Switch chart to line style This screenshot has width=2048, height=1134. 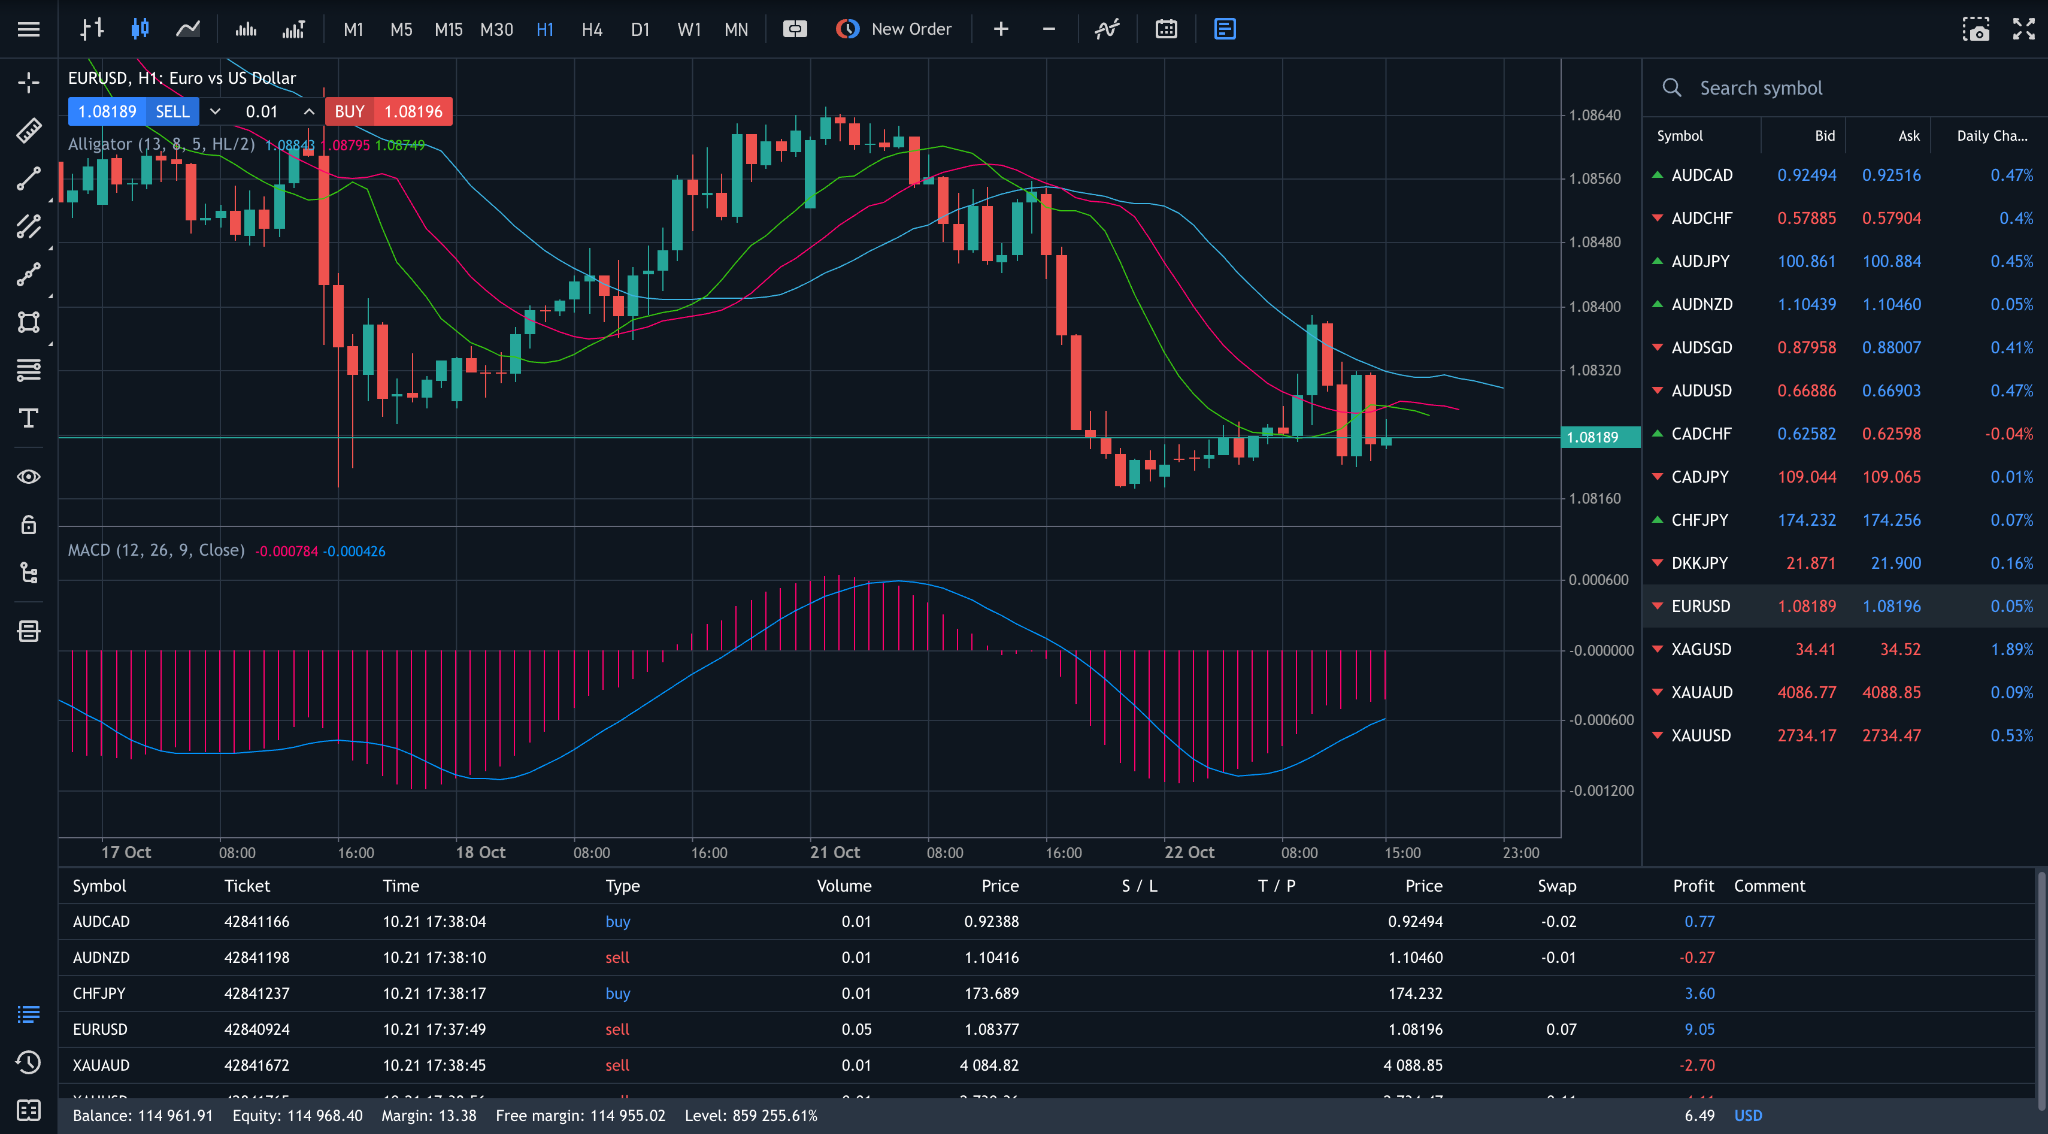(x=187, y=28)
